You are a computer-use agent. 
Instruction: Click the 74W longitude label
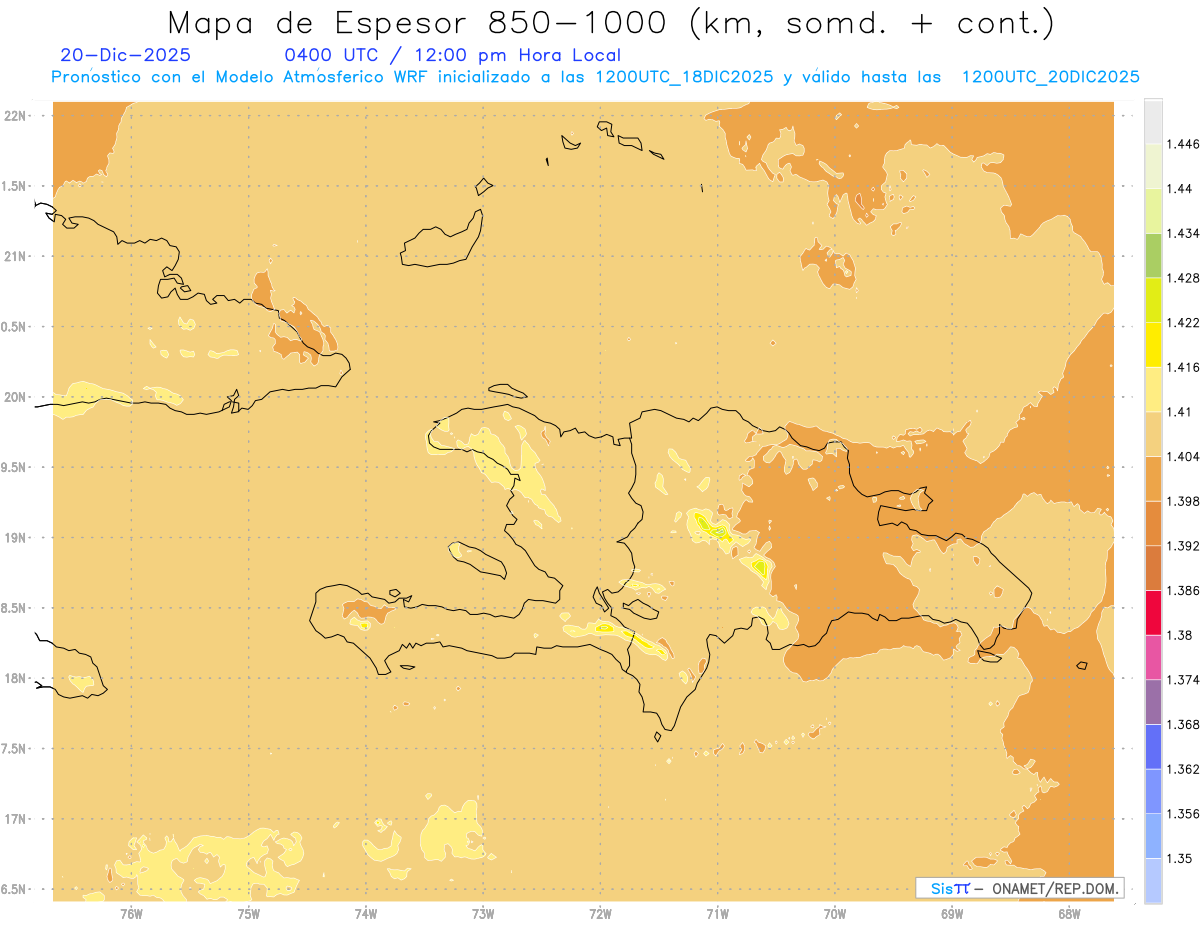click(x=366, y=914)
